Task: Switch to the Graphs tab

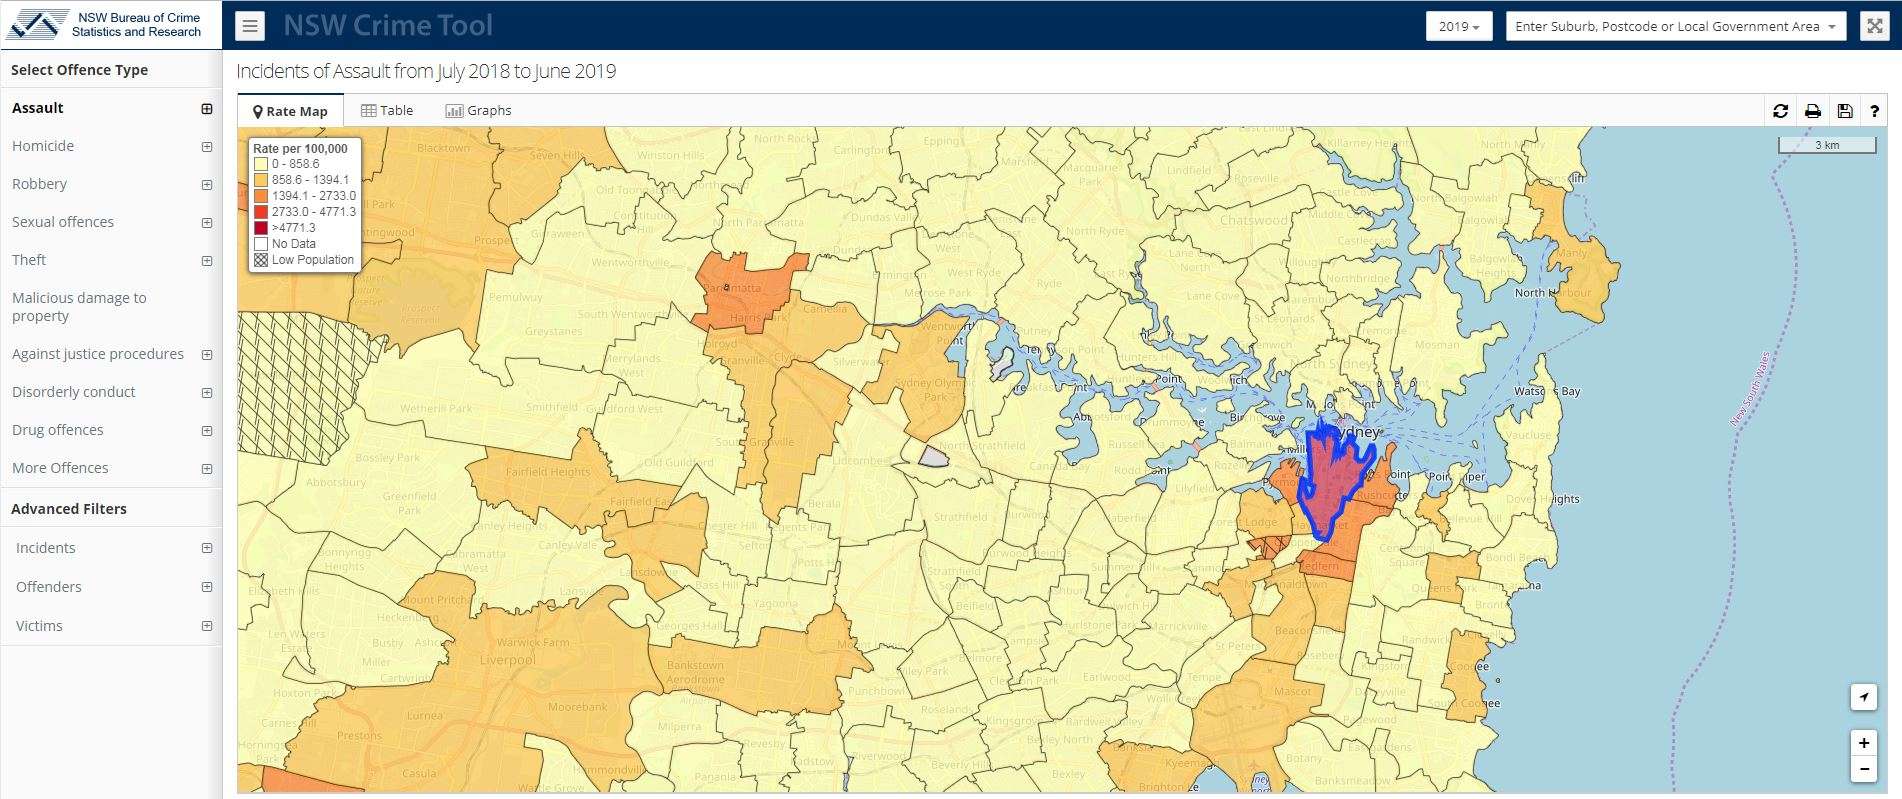Action: (478, 111)
